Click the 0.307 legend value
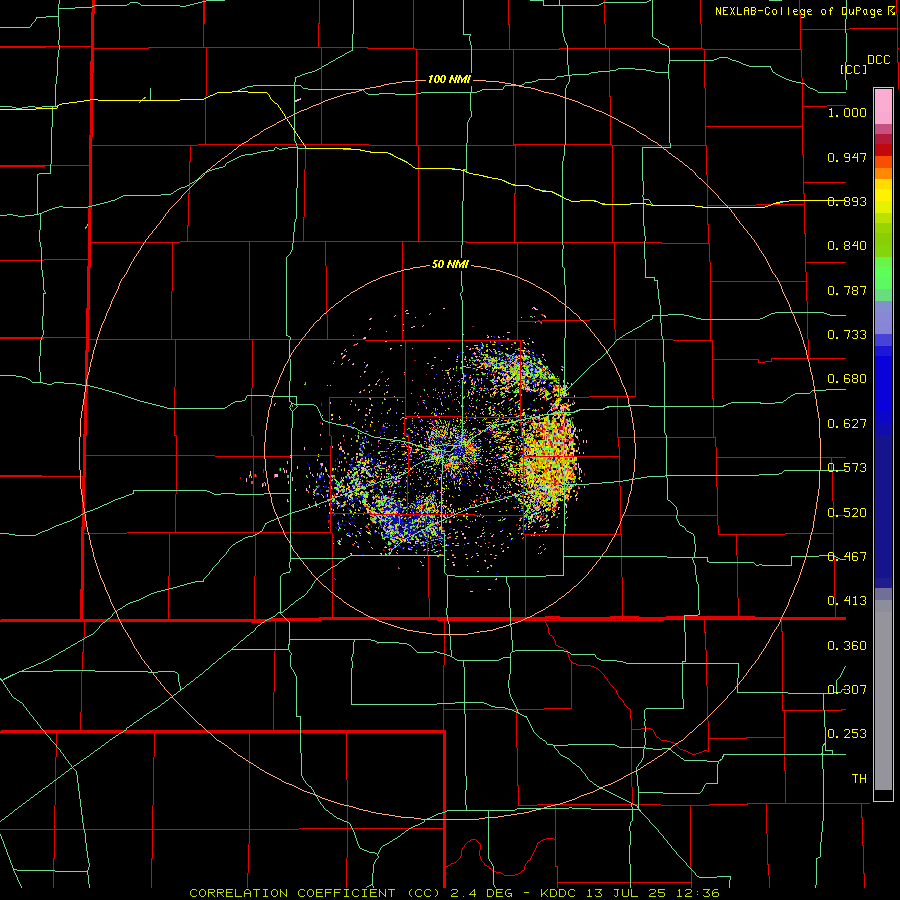Screen dimensions: 900x900 click(847, 690)
